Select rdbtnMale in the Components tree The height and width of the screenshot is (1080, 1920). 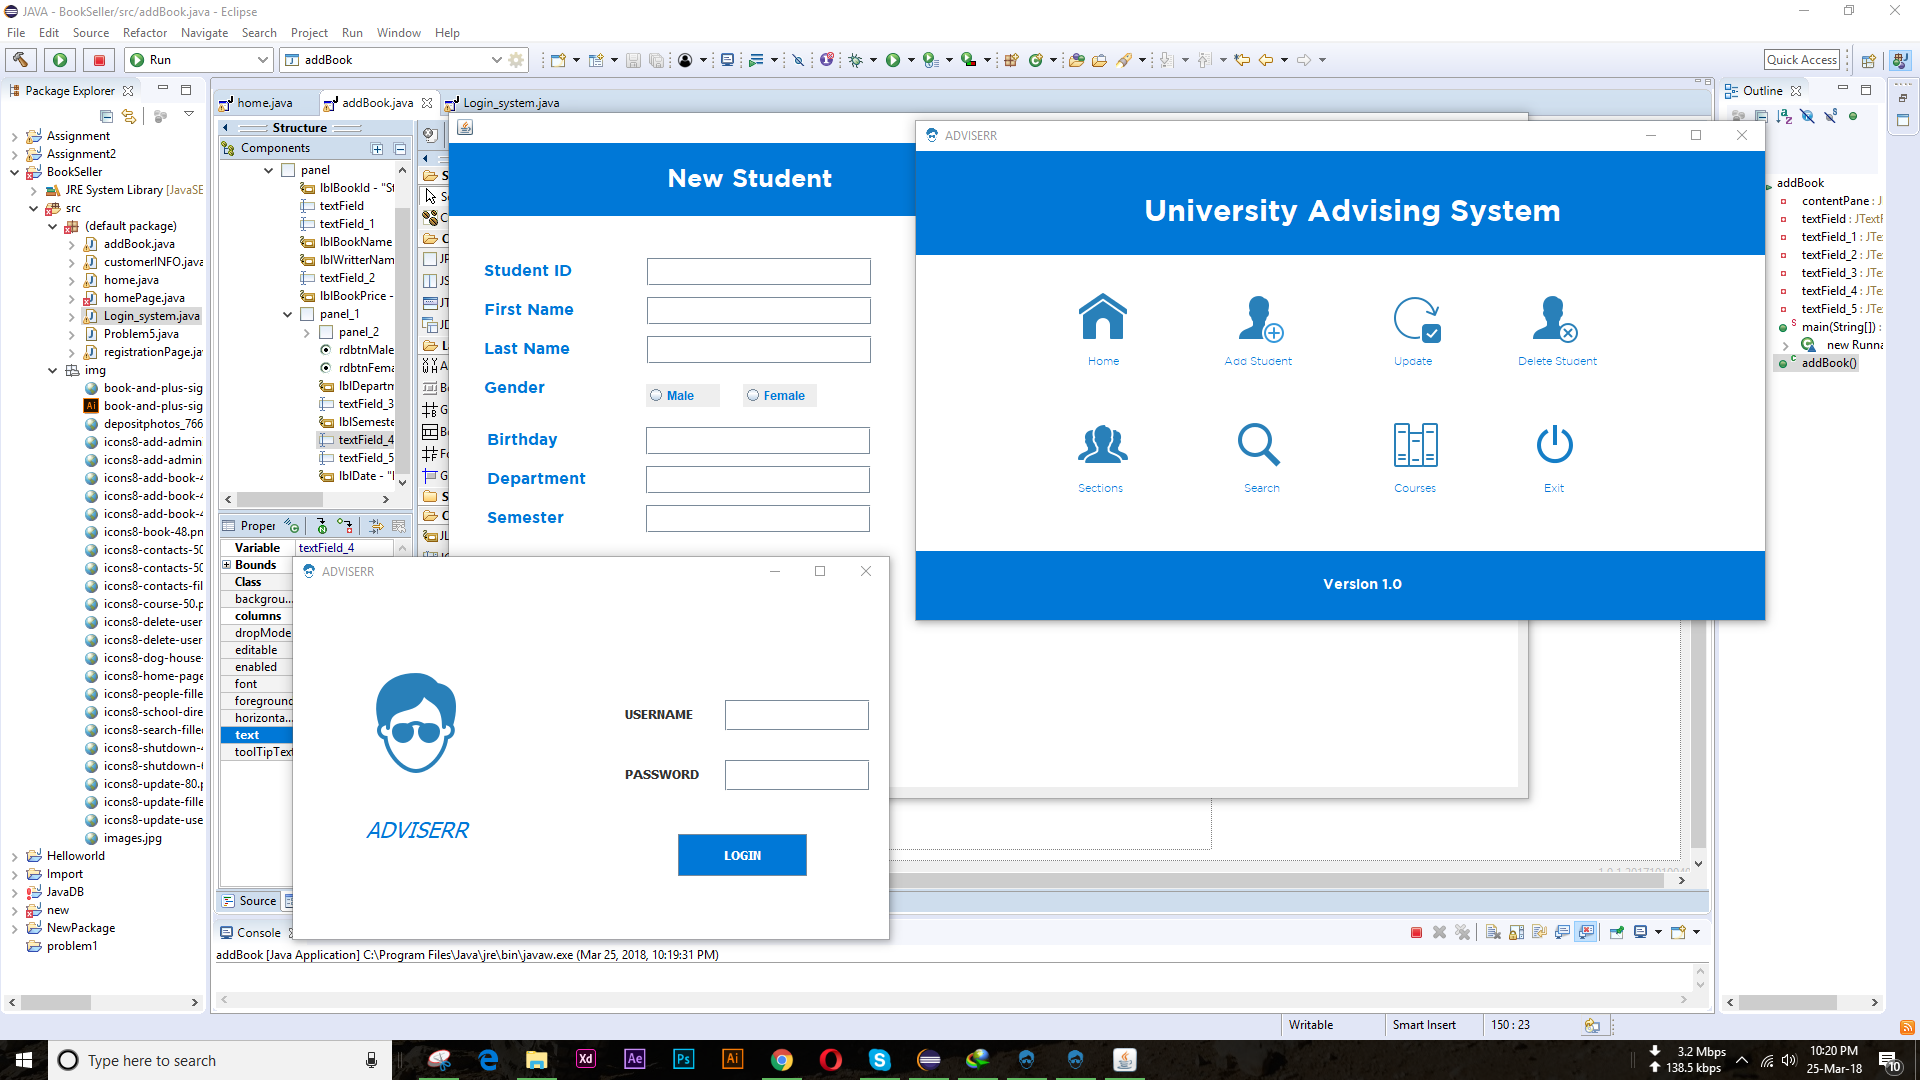tap(365, 350)
